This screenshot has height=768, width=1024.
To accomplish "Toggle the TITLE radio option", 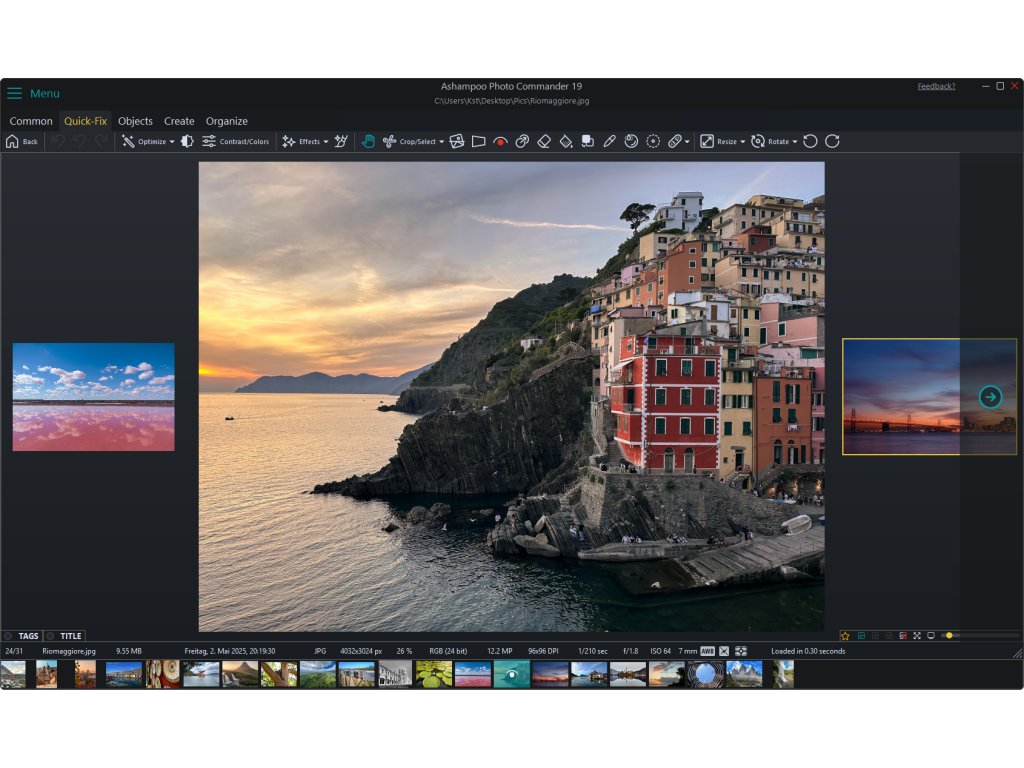I will [50, 636].
